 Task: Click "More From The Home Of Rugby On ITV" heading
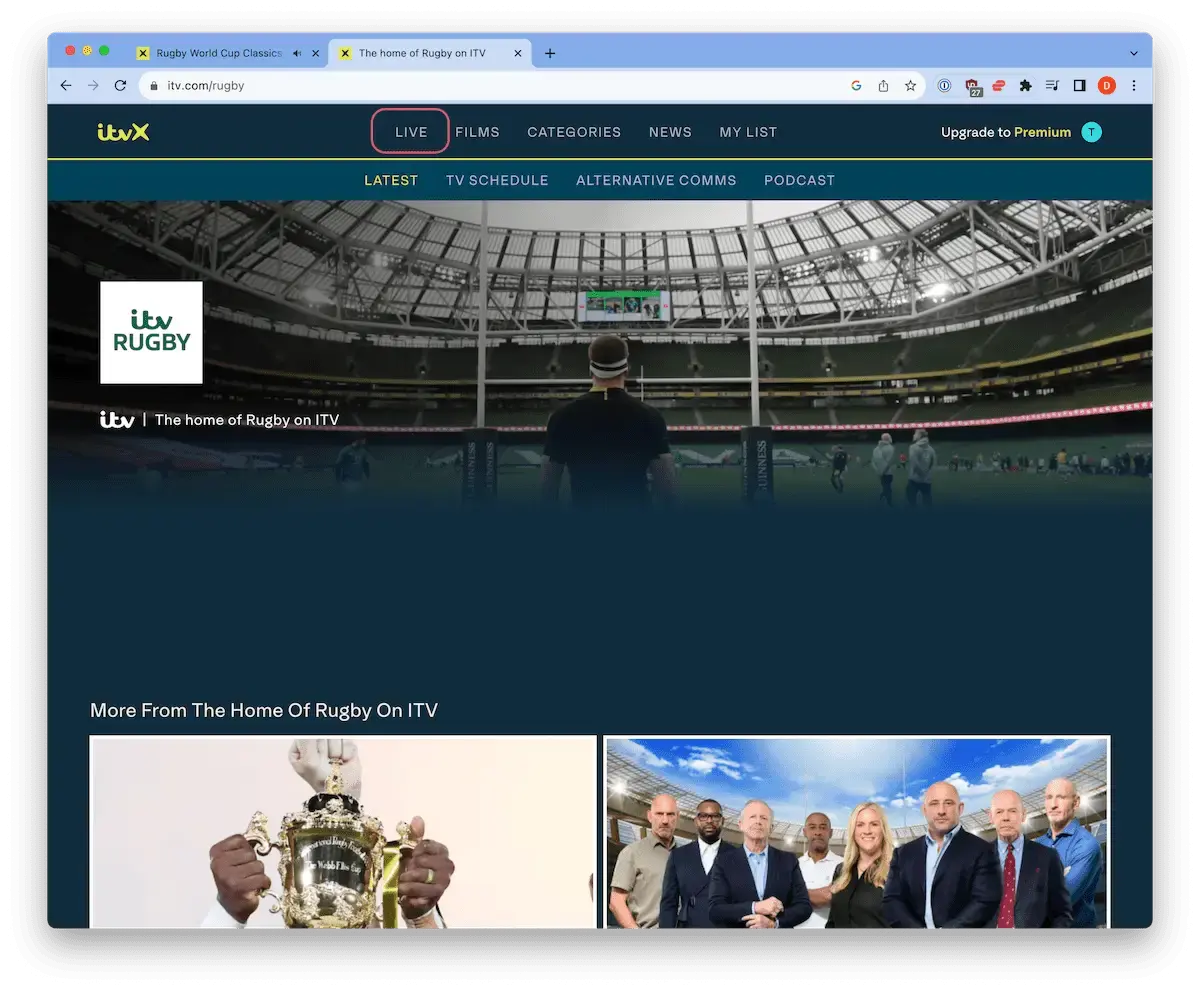(264, 710)
